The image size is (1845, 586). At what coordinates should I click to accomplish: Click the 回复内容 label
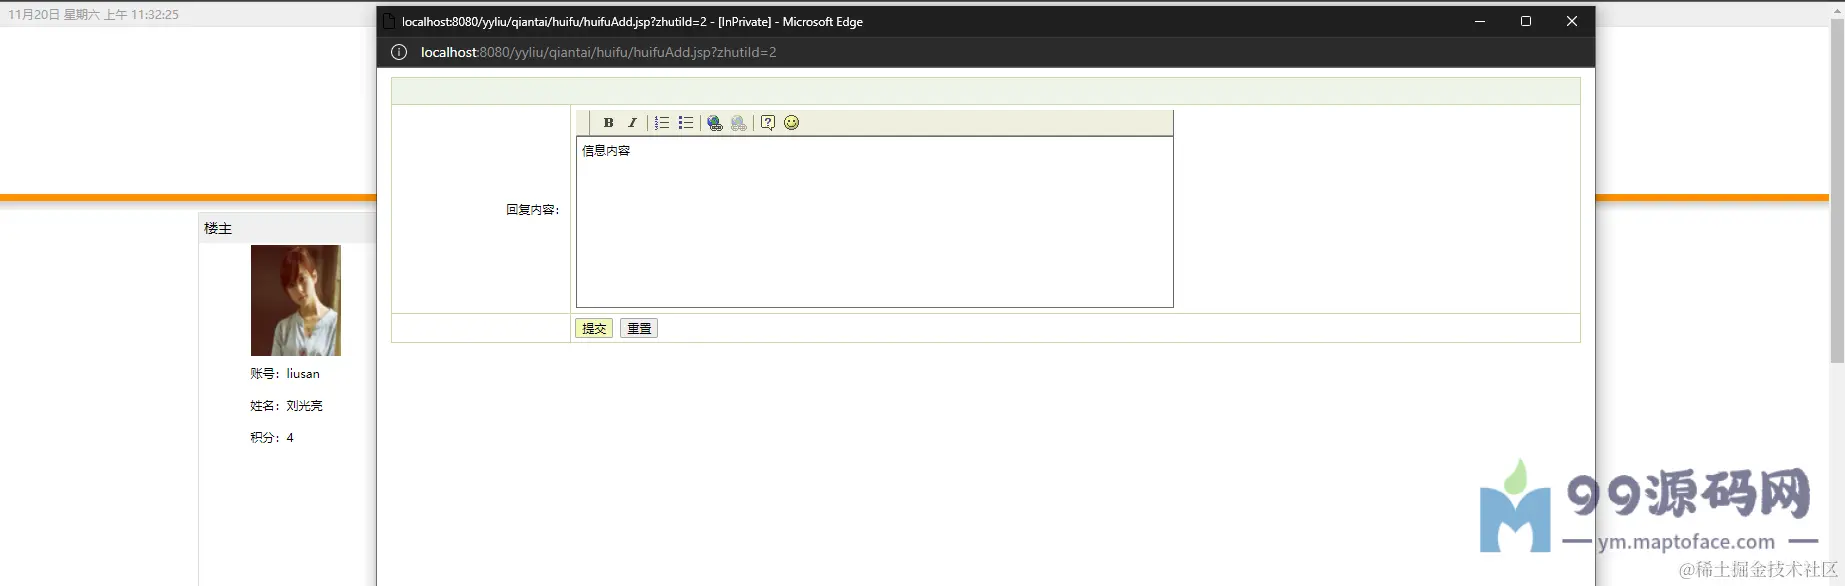click(532, 210)
